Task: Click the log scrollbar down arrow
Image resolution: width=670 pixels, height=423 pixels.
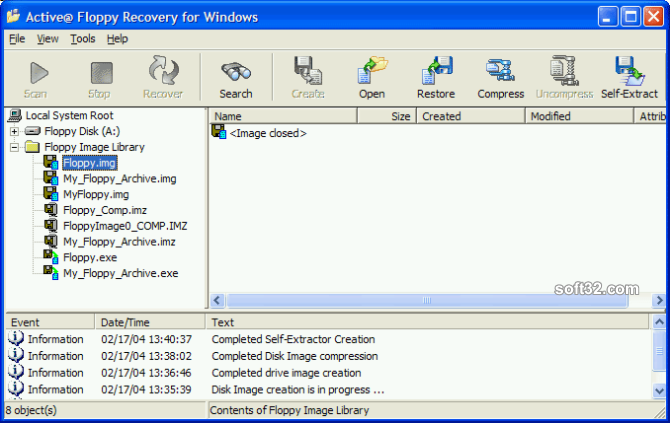Action: 659,390
